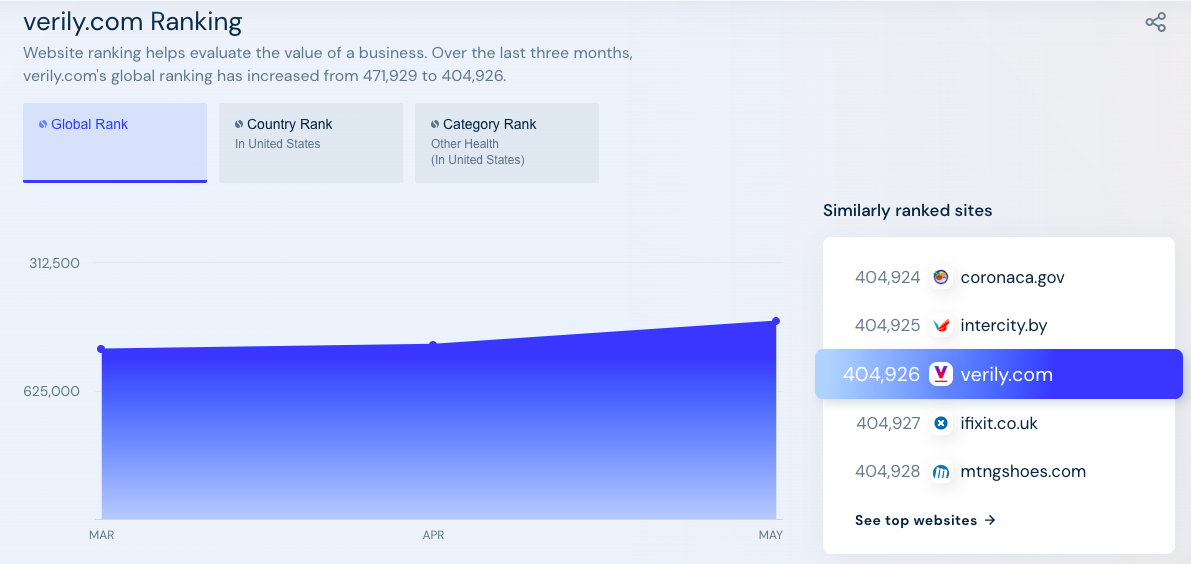Select the Global Rank tab
This screenshot has height=564, width=1191.
[x=114, y=143]
